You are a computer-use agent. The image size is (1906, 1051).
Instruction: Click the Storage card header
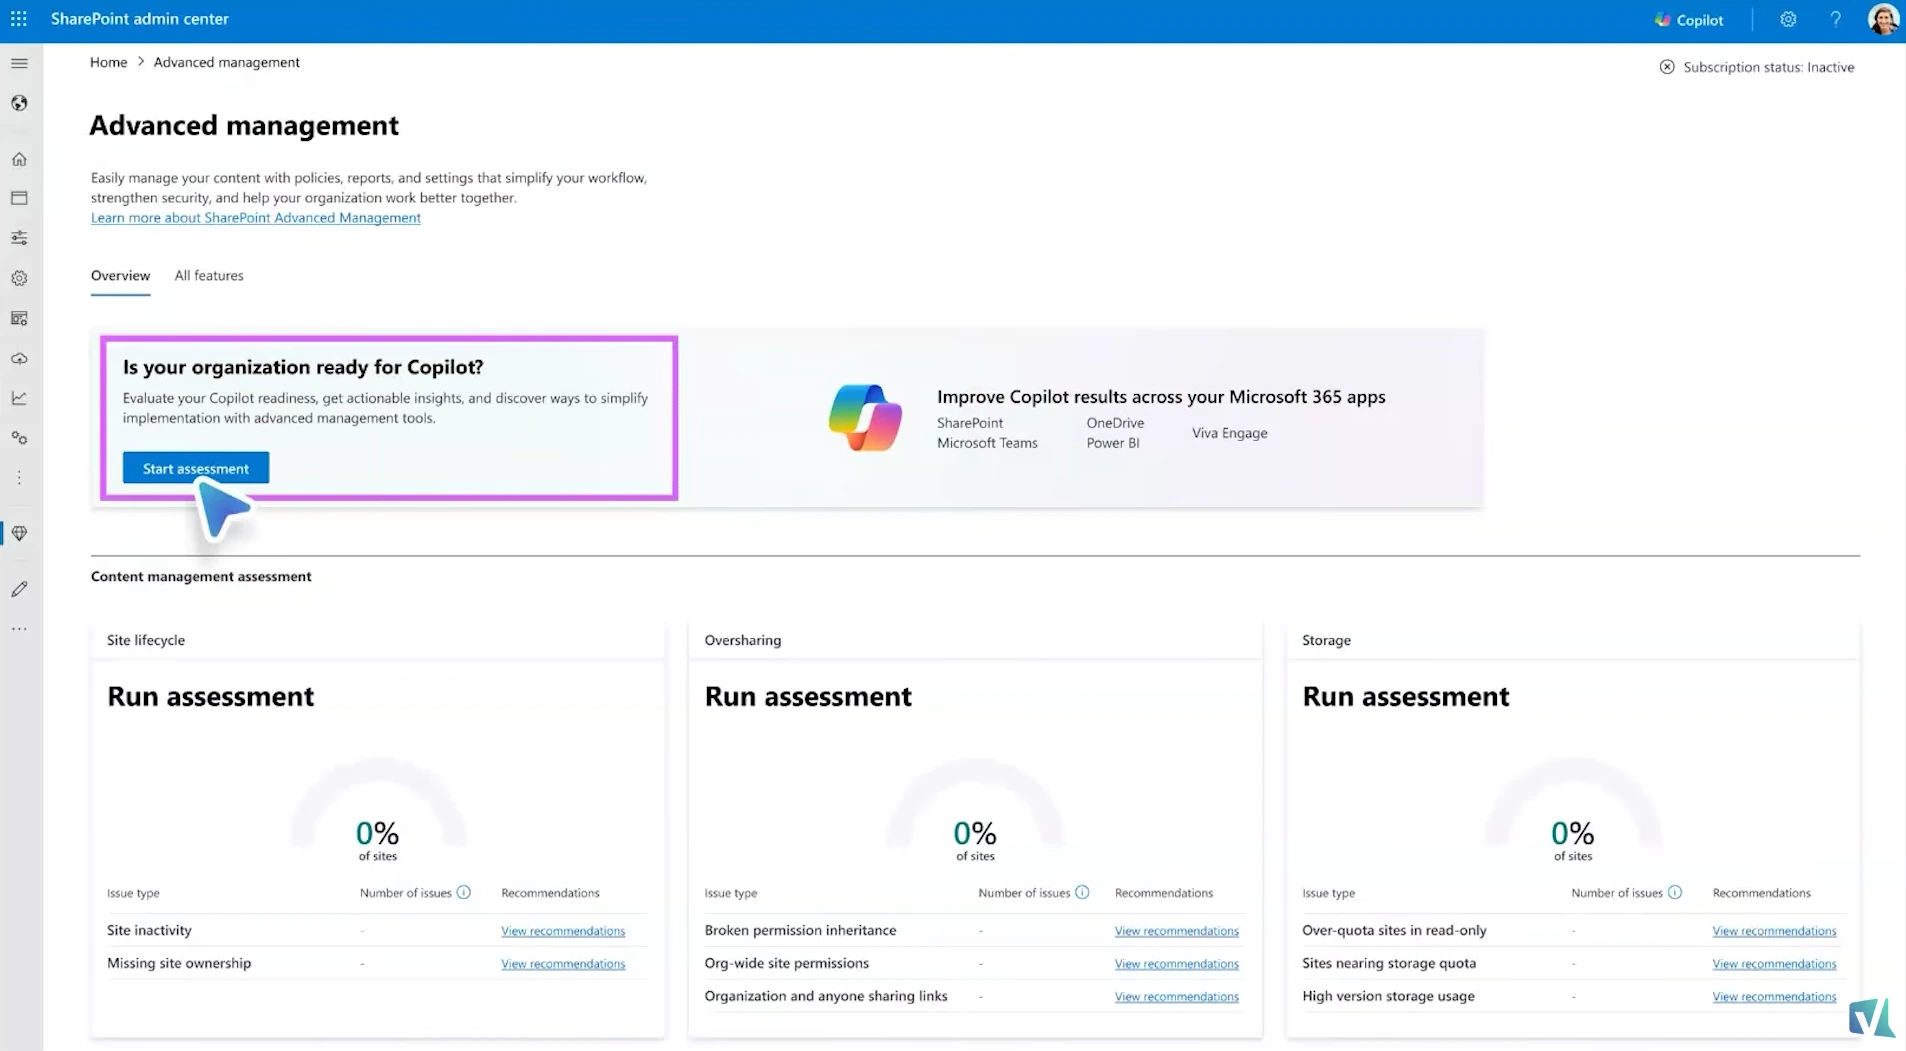point(1326,640)
